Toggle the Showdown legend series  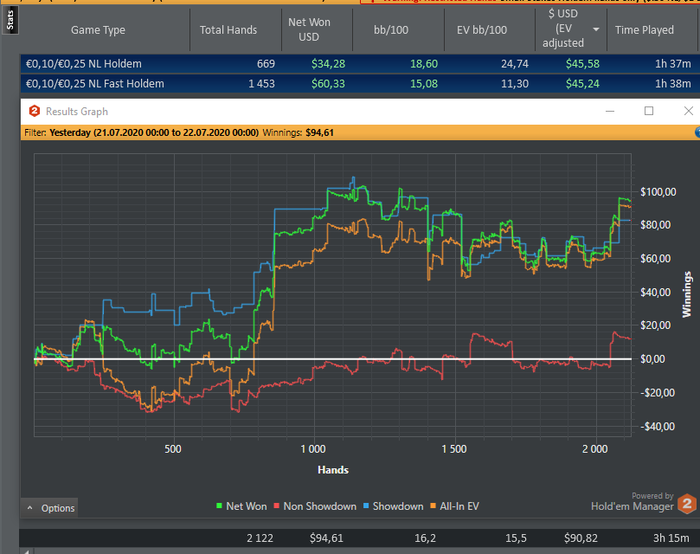[393, 506]
